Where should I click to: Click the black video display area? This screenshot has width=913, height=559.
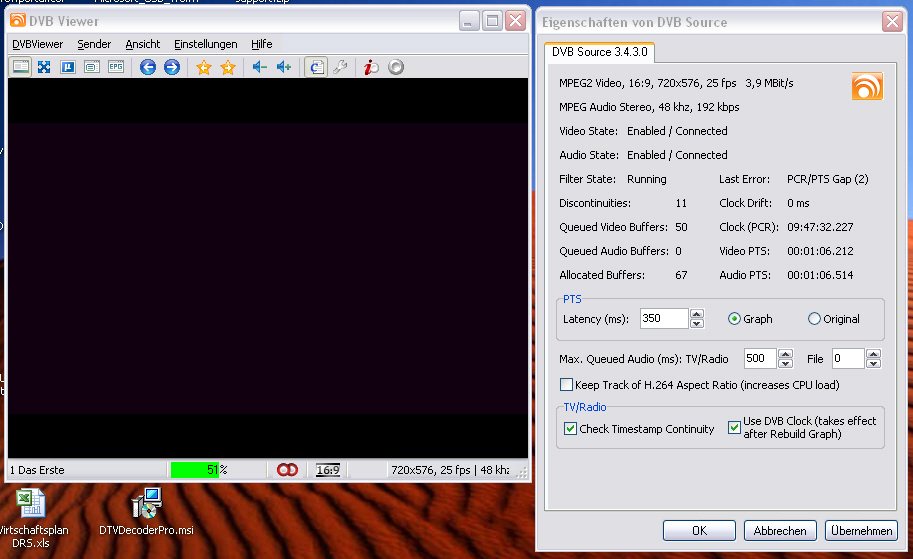(268, 268)
